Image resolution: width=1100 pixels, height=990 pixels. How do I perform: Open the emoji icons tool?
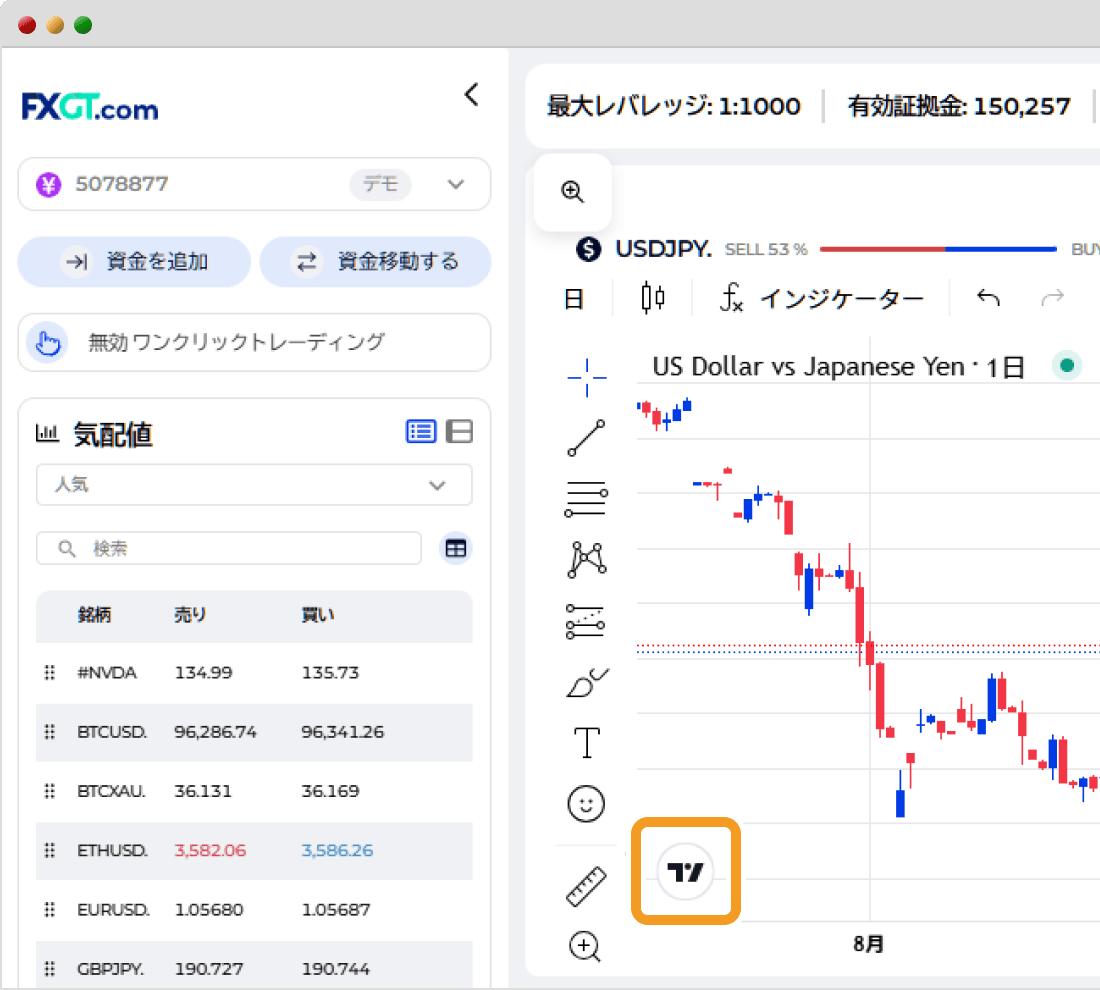tap(587, 803)
